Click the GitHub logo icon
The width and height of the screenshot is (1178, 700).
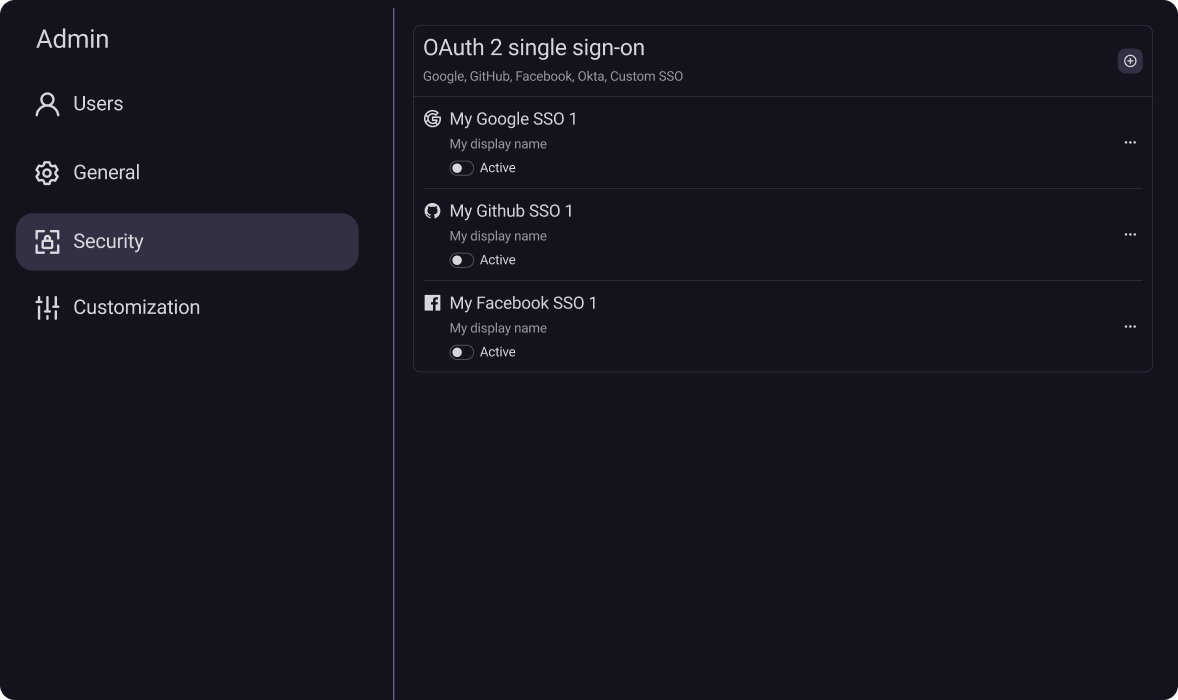tap(432, 211)
